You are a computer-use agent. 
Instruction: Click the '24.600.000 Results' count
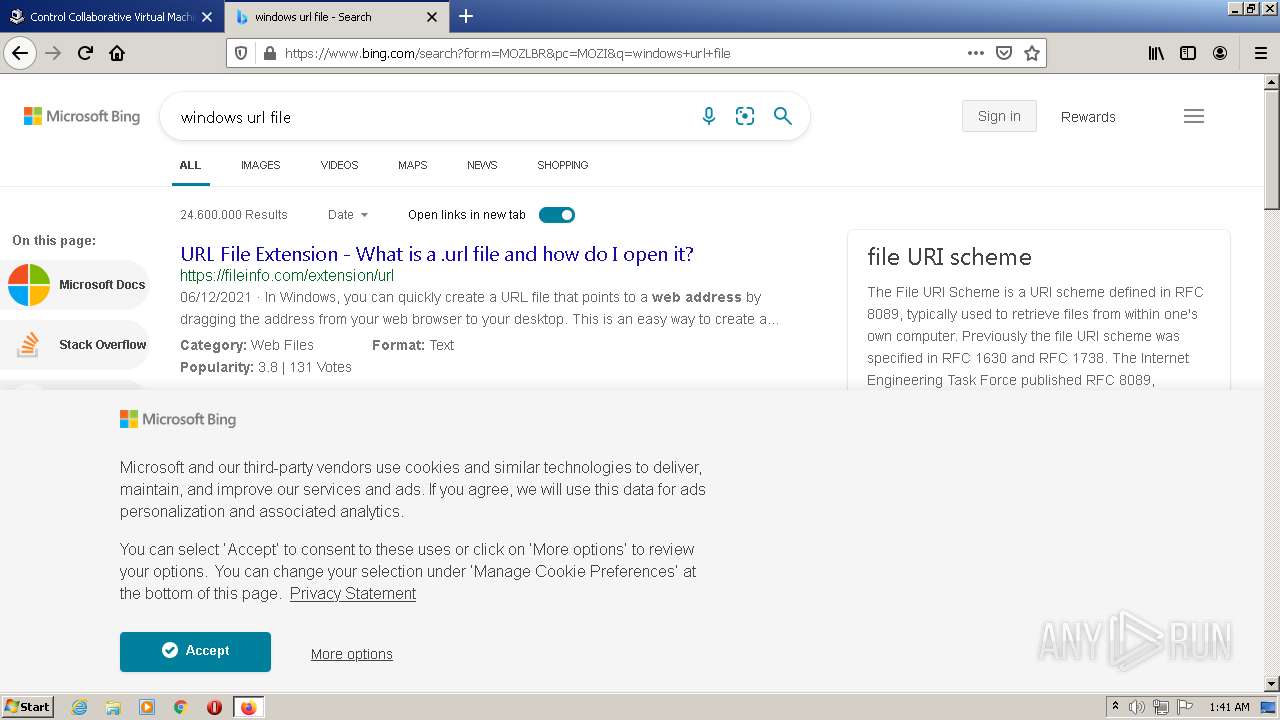click(x=234, y=215)
